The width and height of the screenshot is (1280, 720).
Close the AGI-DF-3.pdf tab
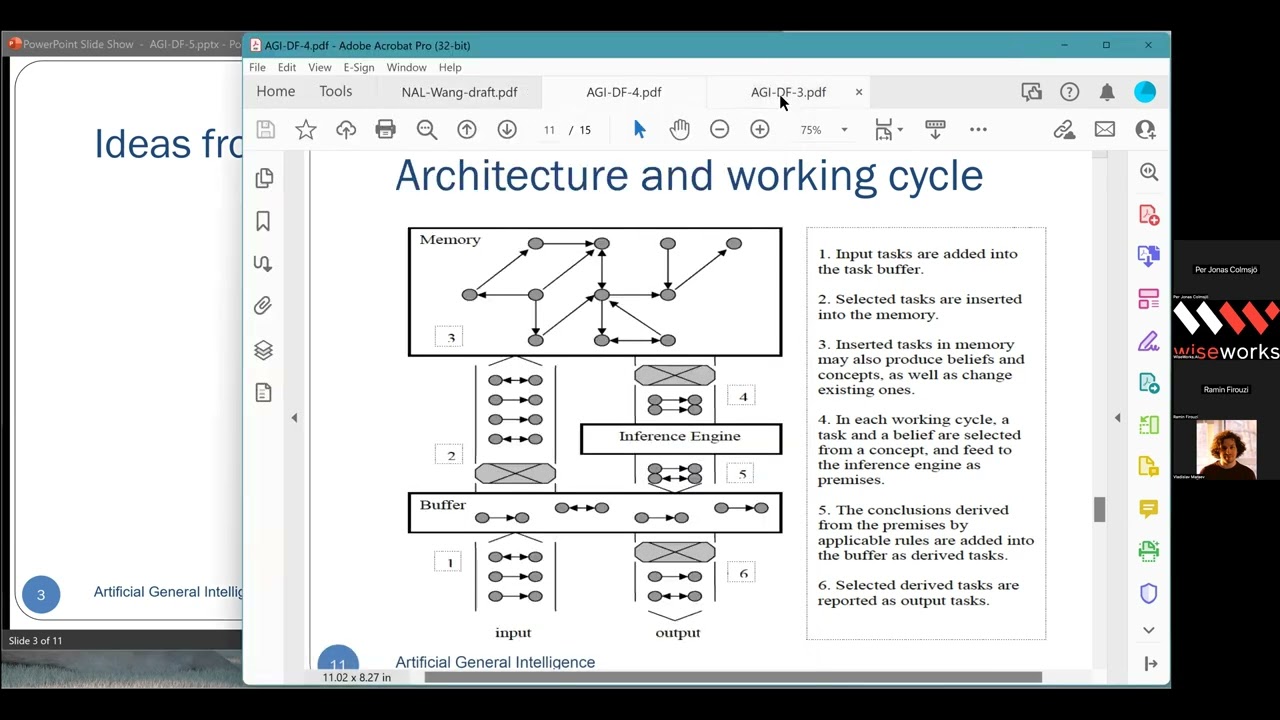[x=858, y=92]
